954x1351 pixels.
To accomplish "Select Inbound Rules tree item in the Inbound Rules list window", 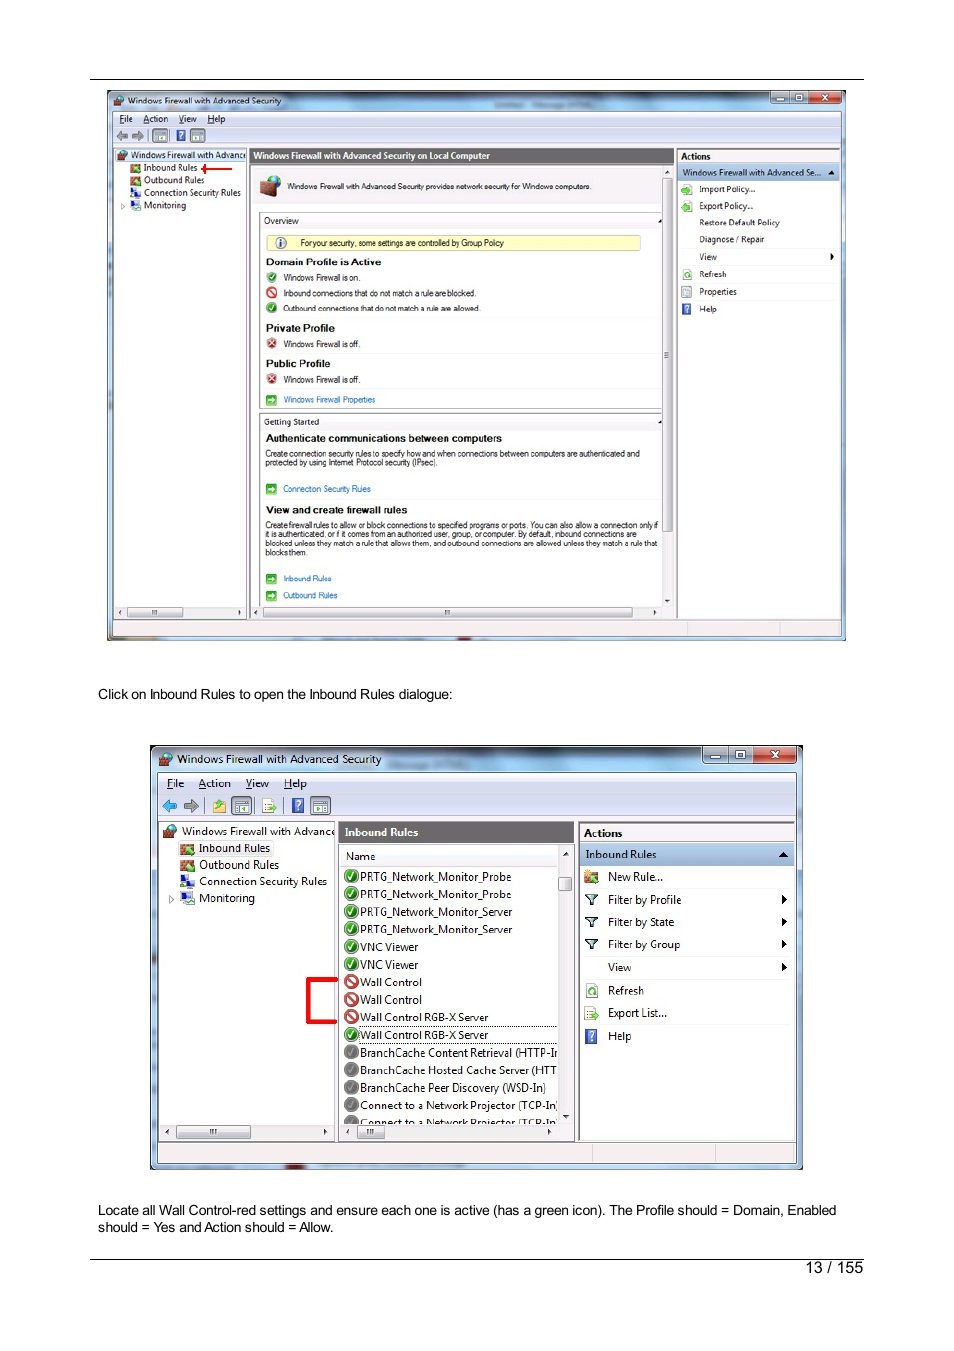I will tap(234, 848).
